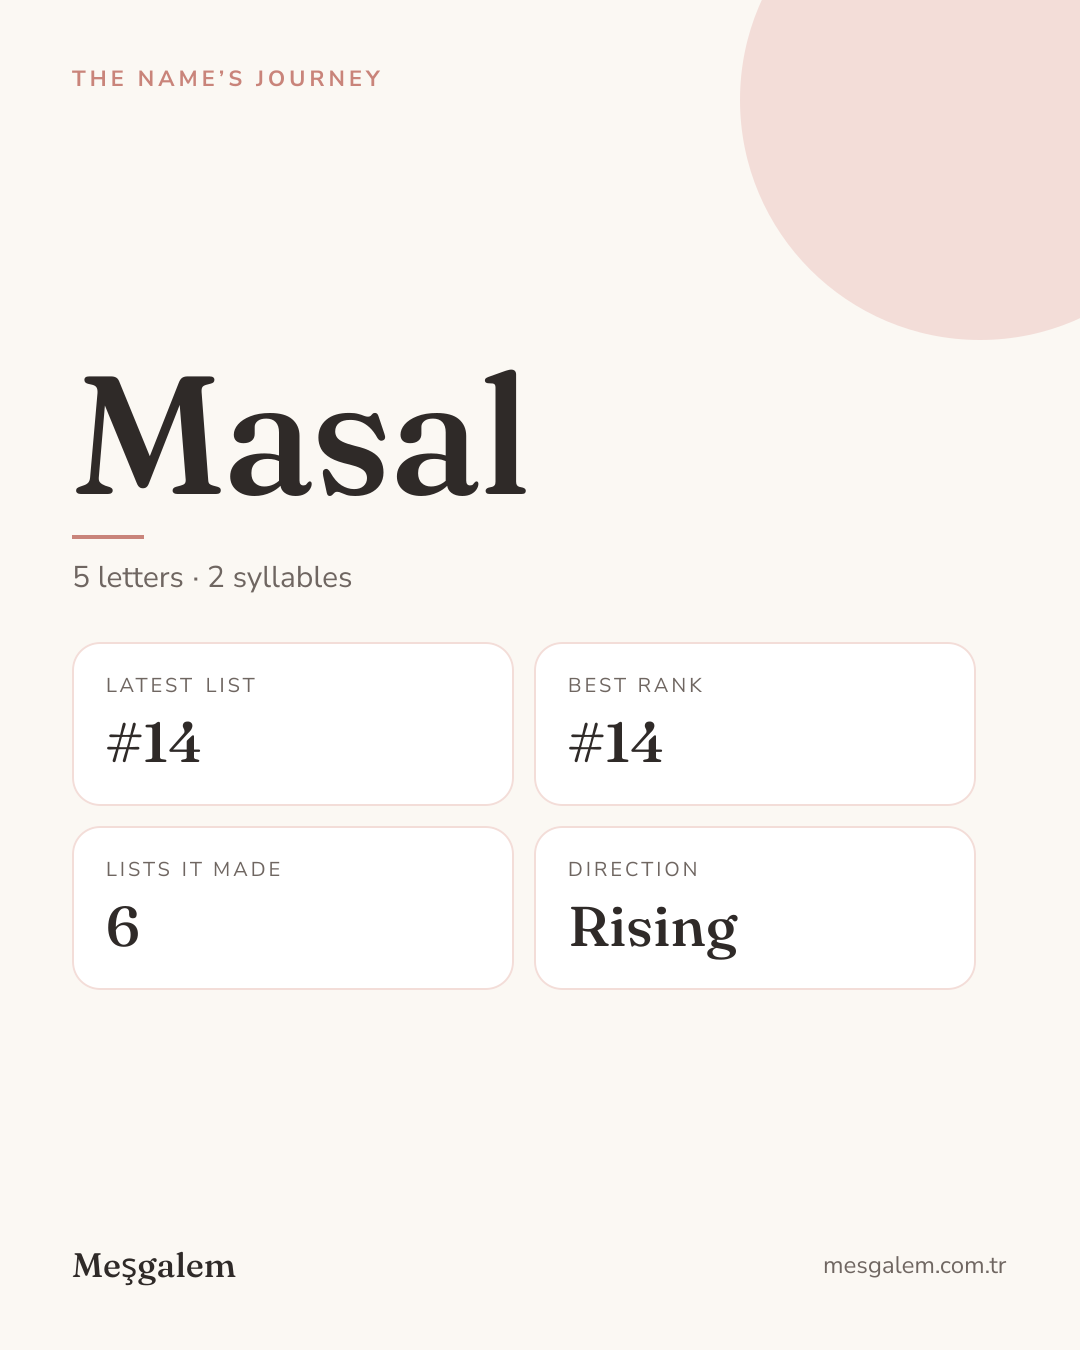
Task: Click the #14 value under Best Rank
Action: (615, 743)
